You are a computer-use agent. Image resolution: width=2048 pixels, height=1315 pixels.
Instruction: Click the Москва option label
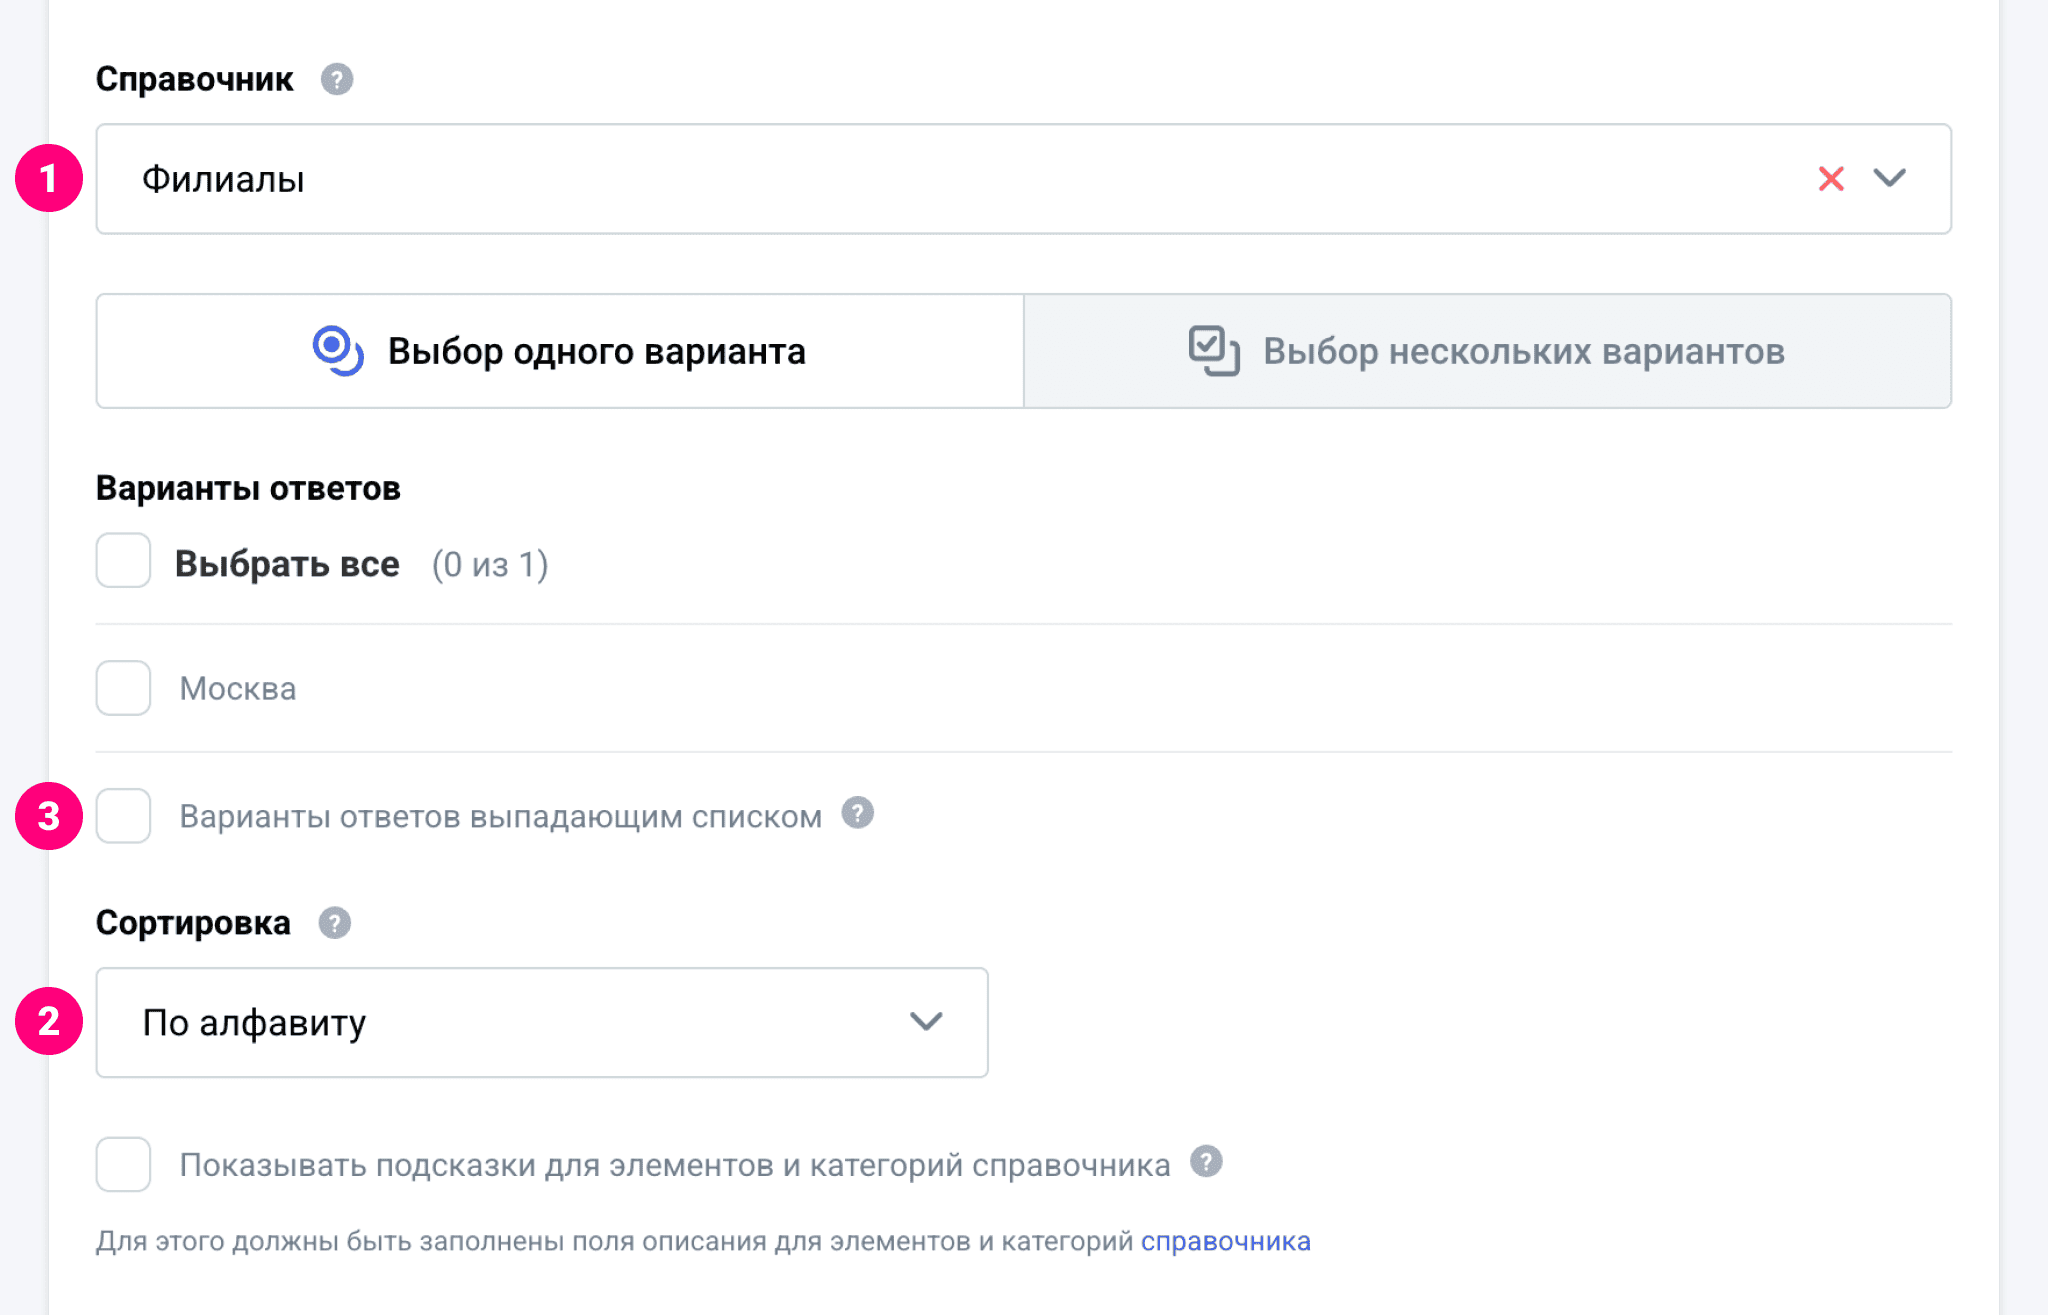(238, 689)
